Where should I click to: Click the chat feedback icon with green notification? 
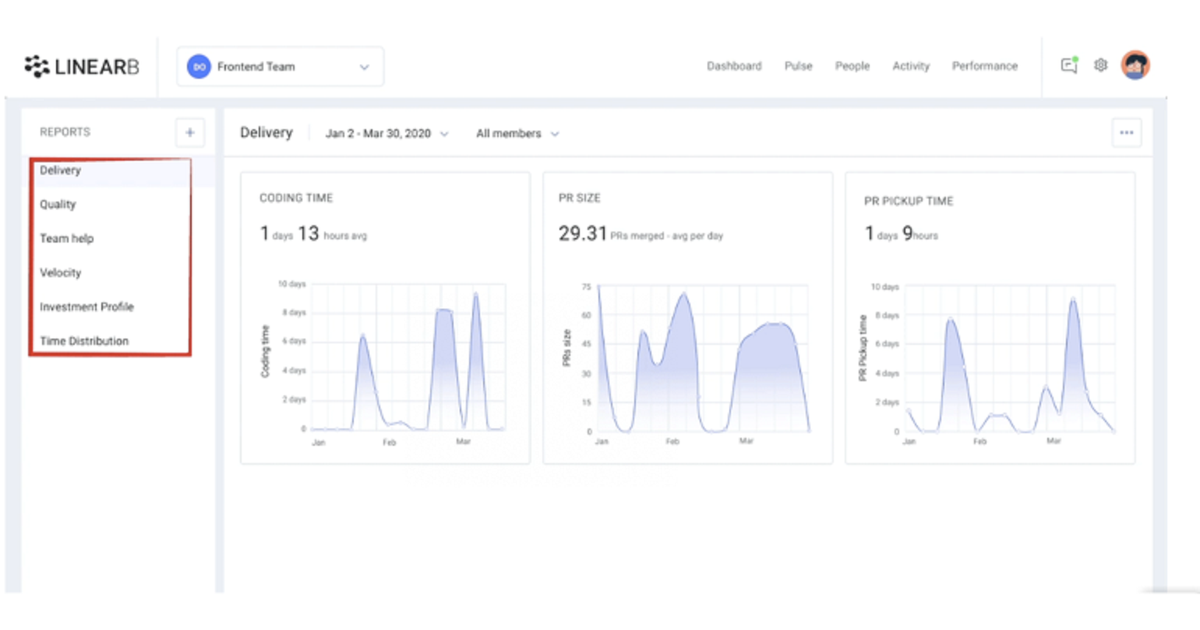(x=1069, y=65)
